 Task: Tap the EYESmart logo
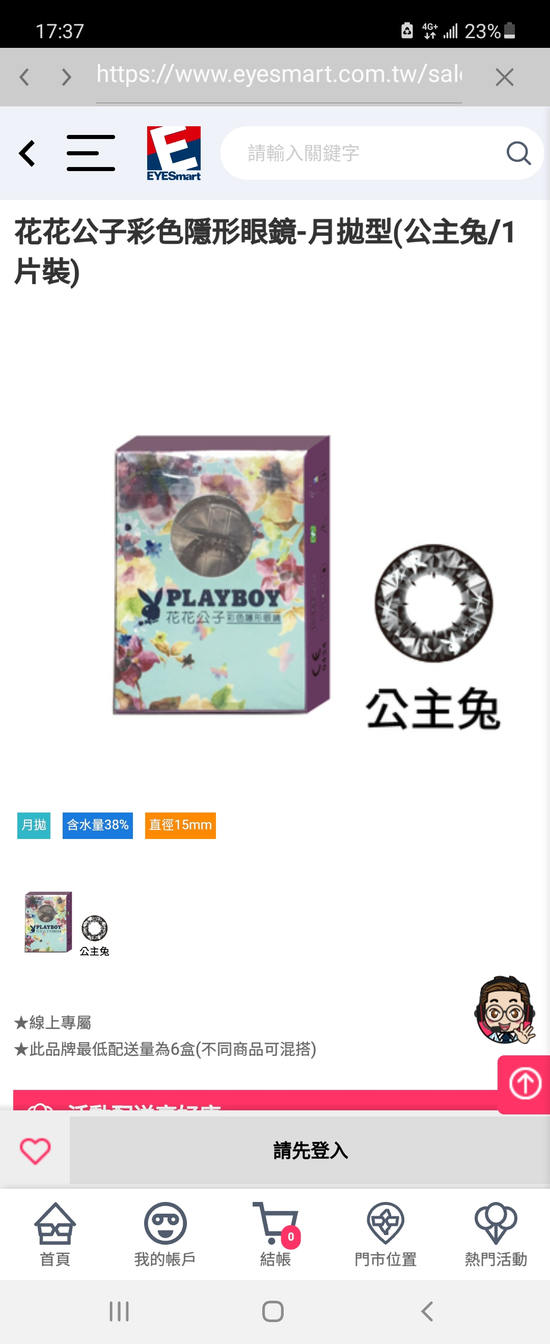coord(174,153)
